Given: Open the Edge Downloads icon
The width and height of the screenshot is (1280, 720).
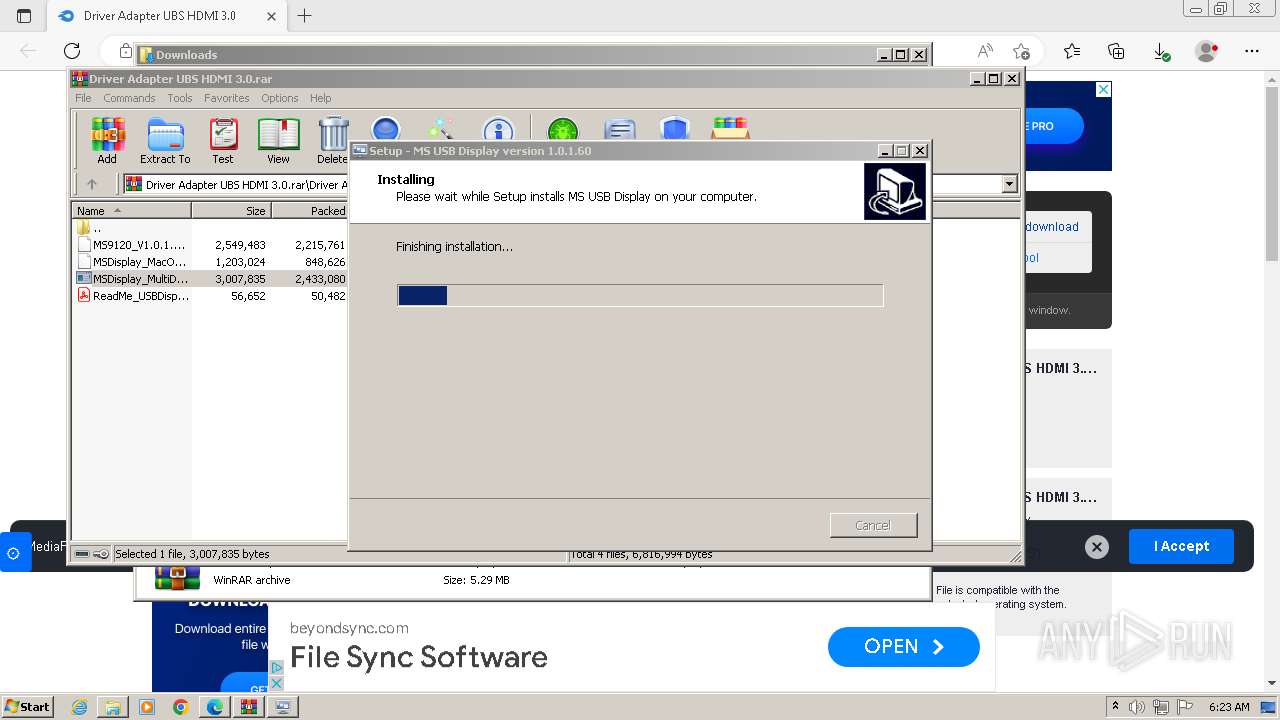Looking at the screenshot, I should tap(1161, 51).
